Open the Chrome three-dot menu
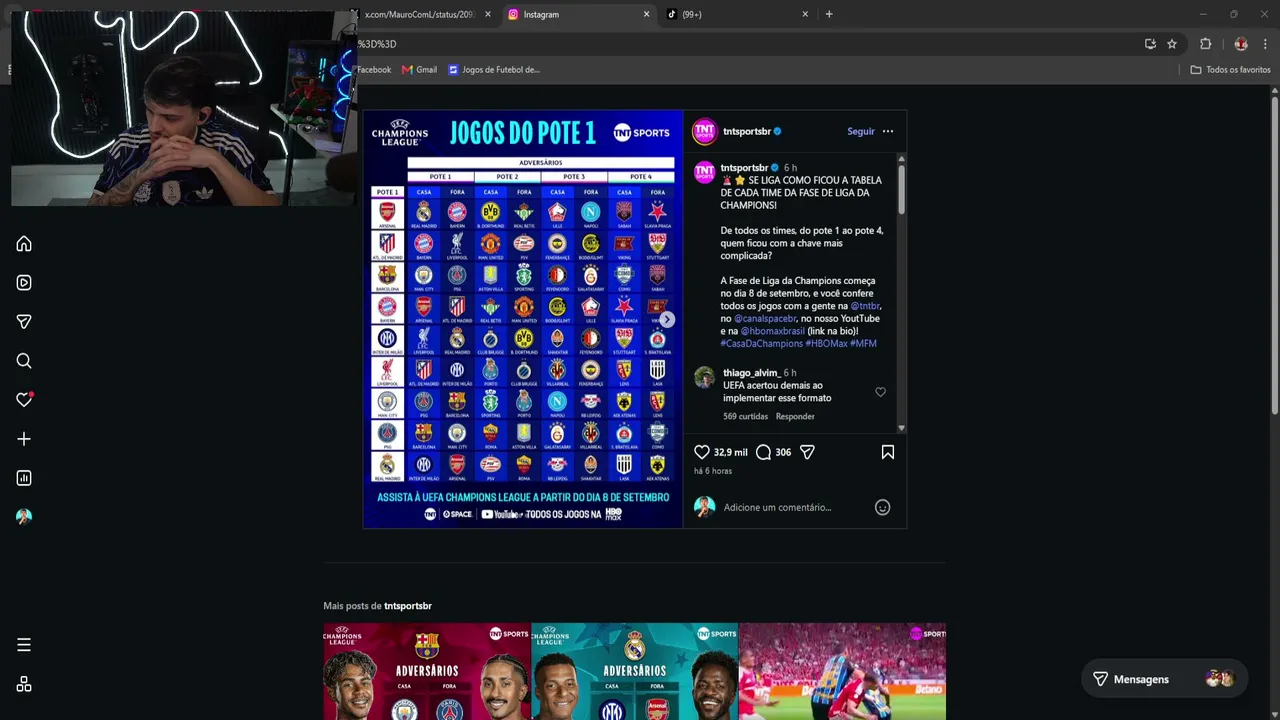 [x=1265, y=44]
